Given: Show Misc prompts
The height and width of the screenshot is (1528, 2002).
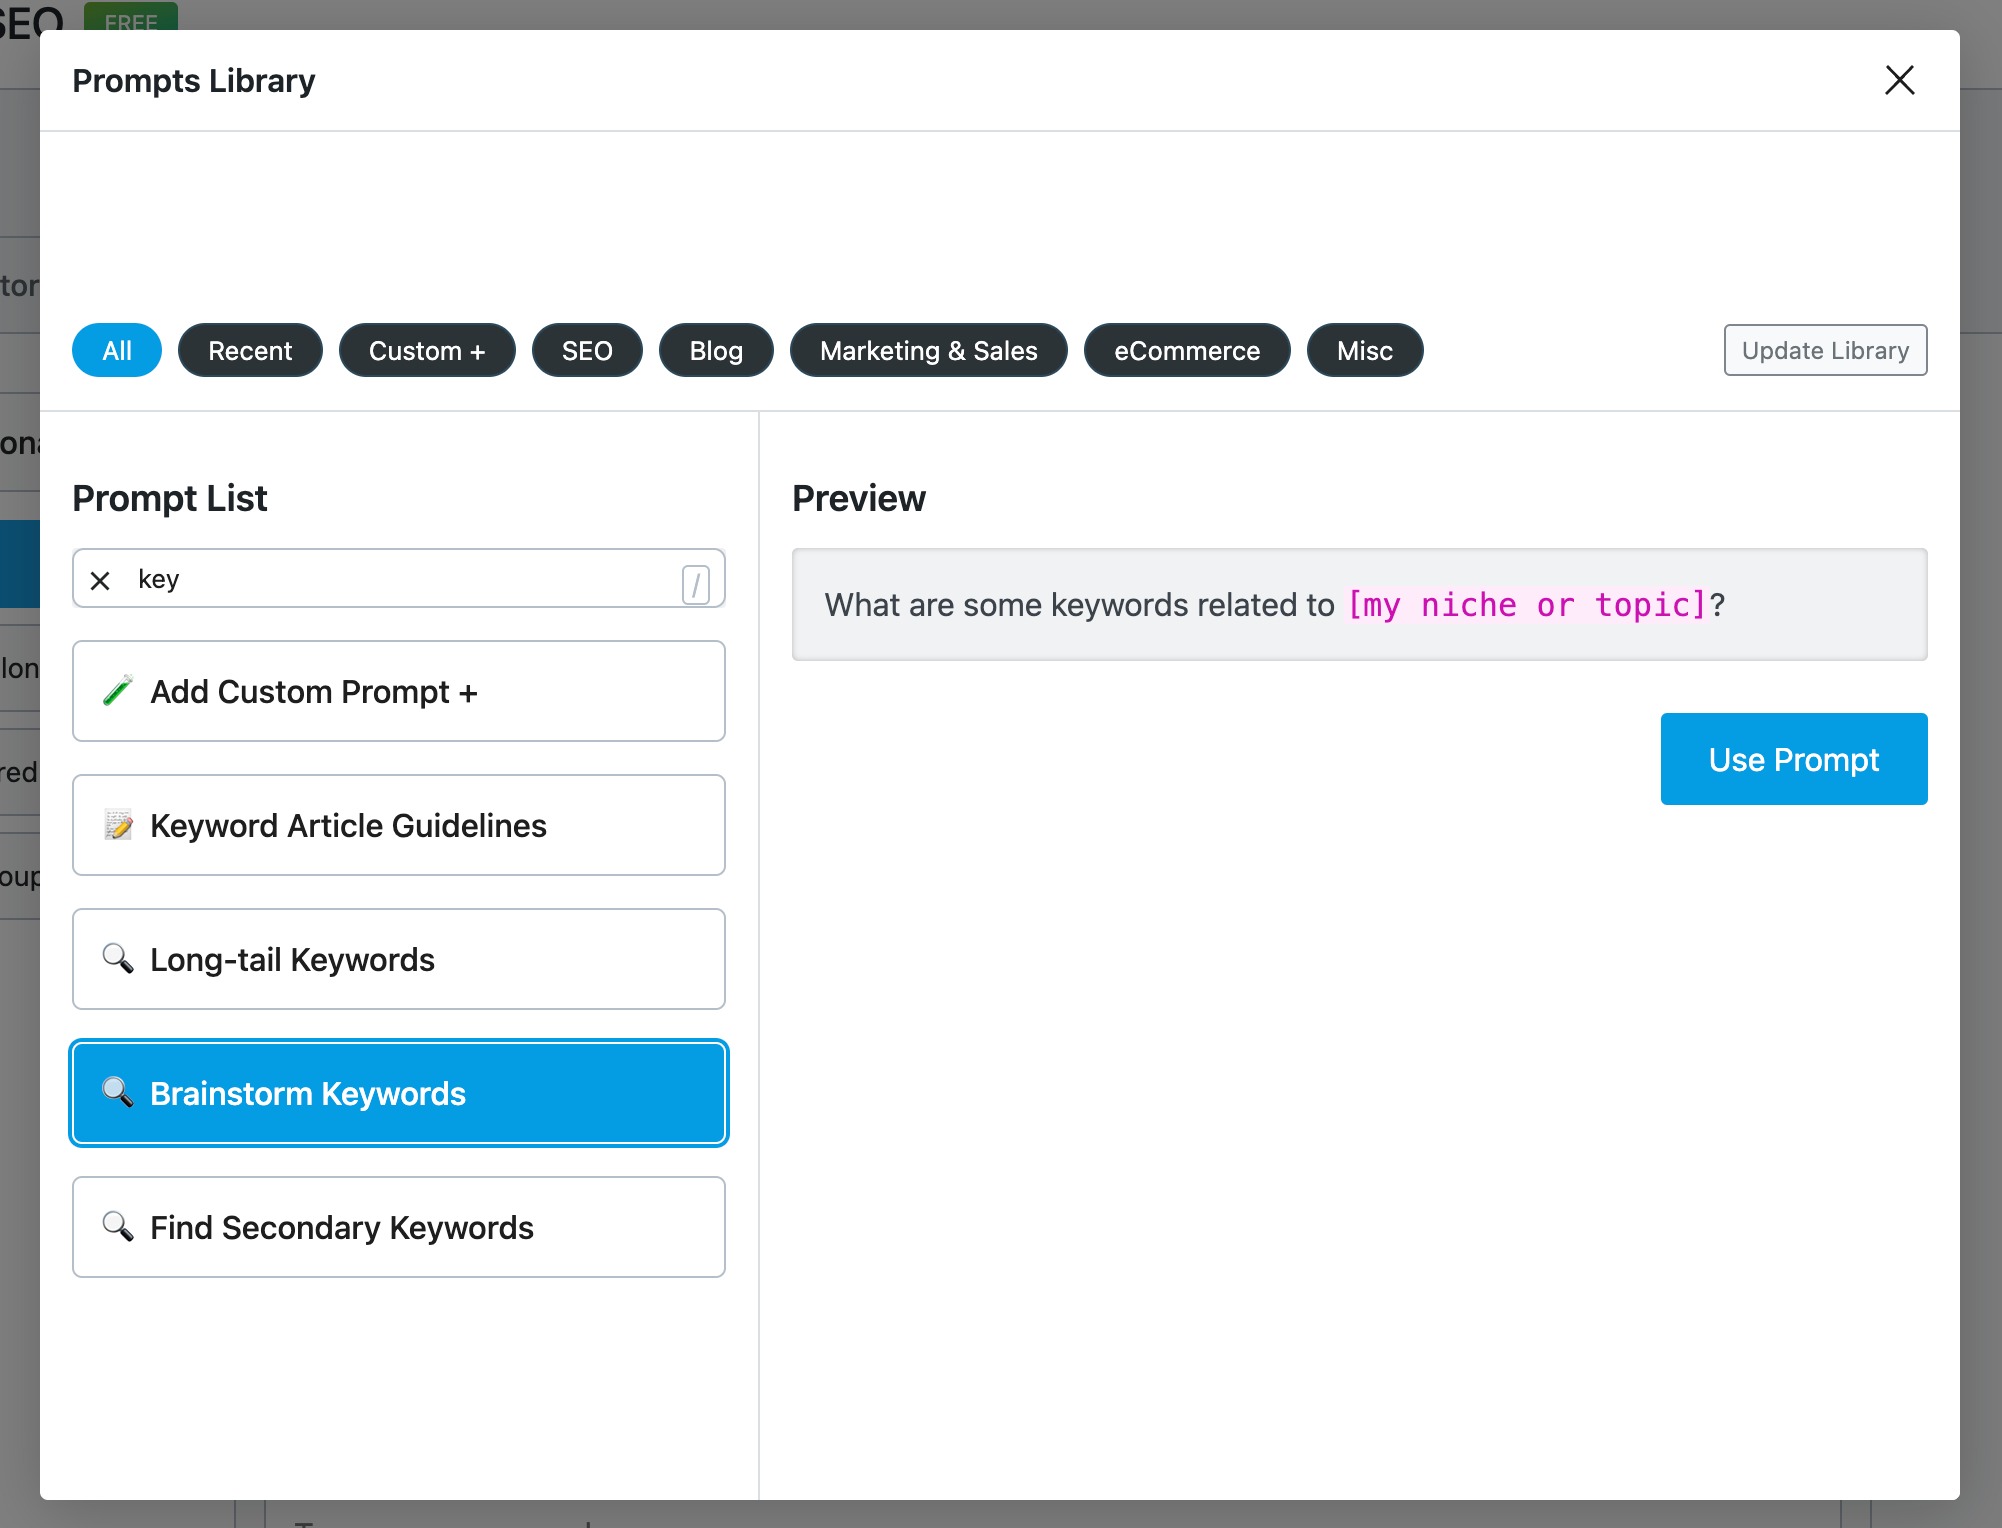Looking at the screenshot, I should (x=1365, y=351).
